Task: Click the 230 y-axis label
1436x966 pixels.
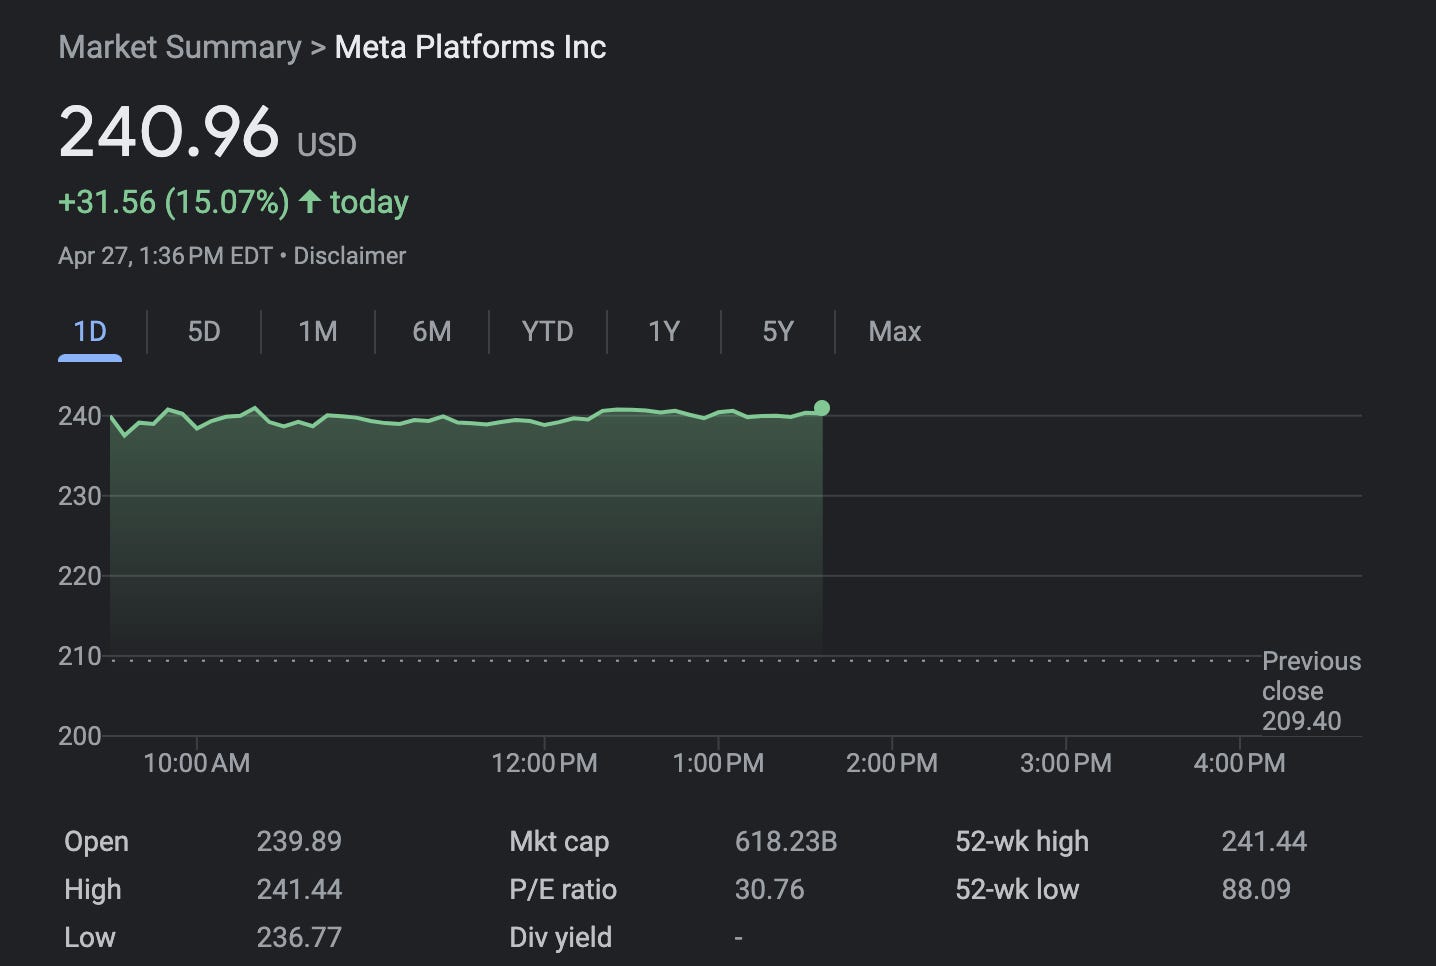Action: click(80, 496)
